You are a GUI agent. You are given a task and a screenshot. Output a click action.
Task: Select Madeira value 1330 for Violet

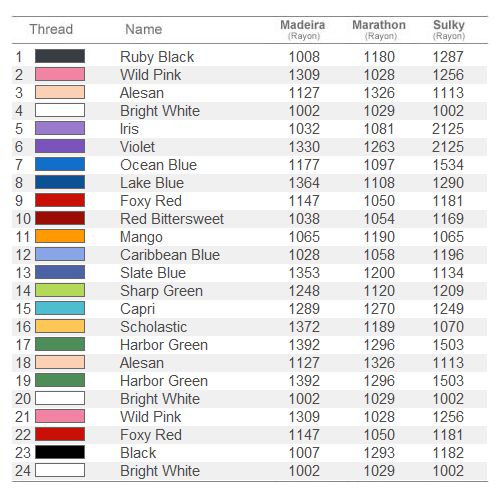pyautogui.click(x=304, y=147)
